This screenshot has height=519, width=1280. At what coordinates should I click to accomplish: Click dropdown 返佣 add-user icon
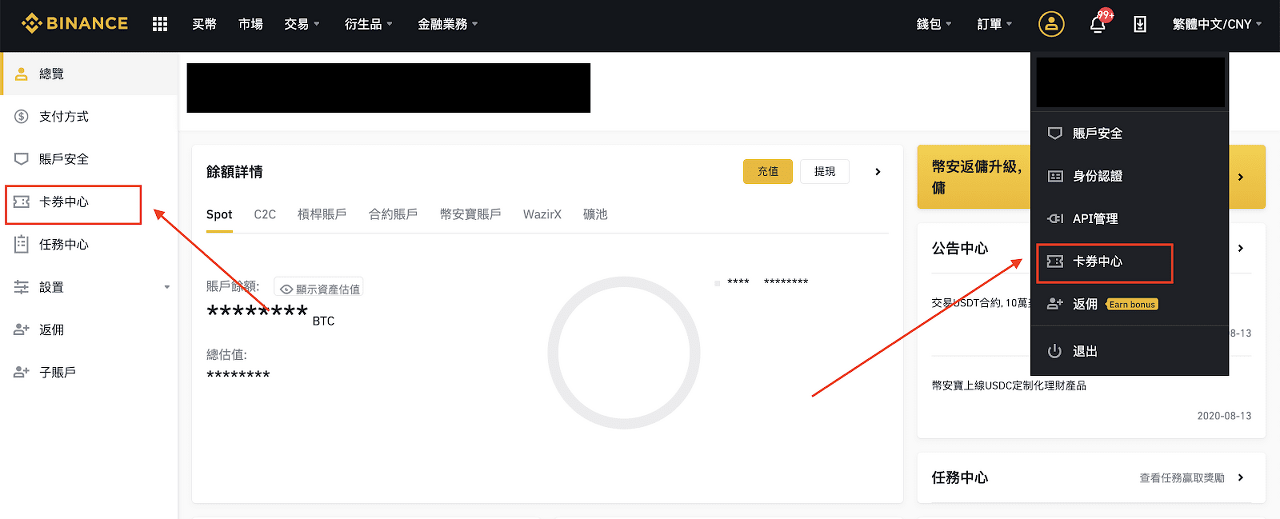pos(1054,304)
